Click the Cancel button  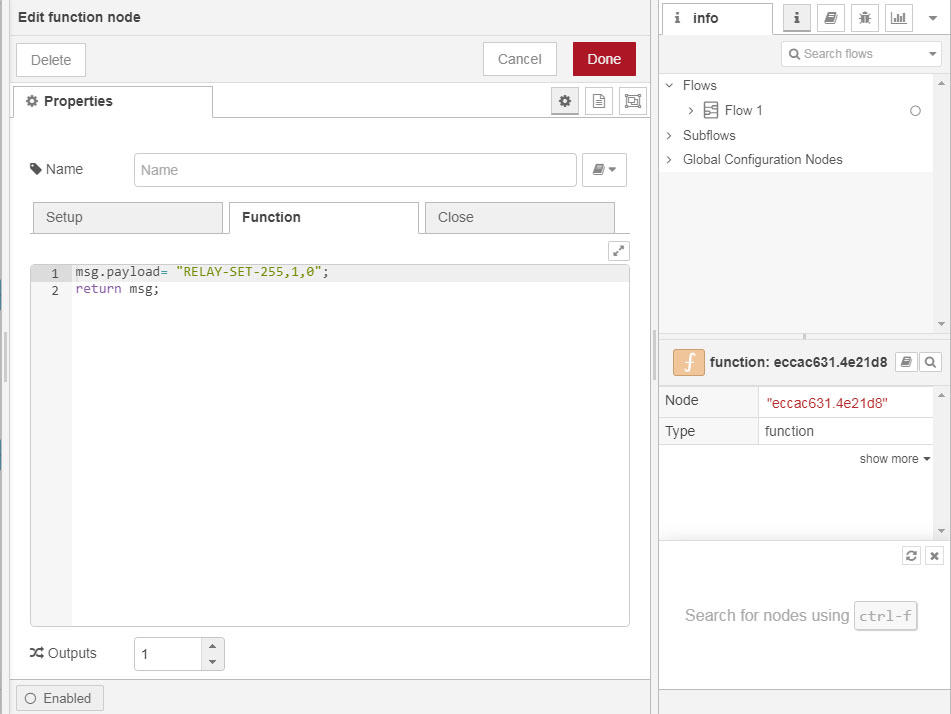coord(519,59)
